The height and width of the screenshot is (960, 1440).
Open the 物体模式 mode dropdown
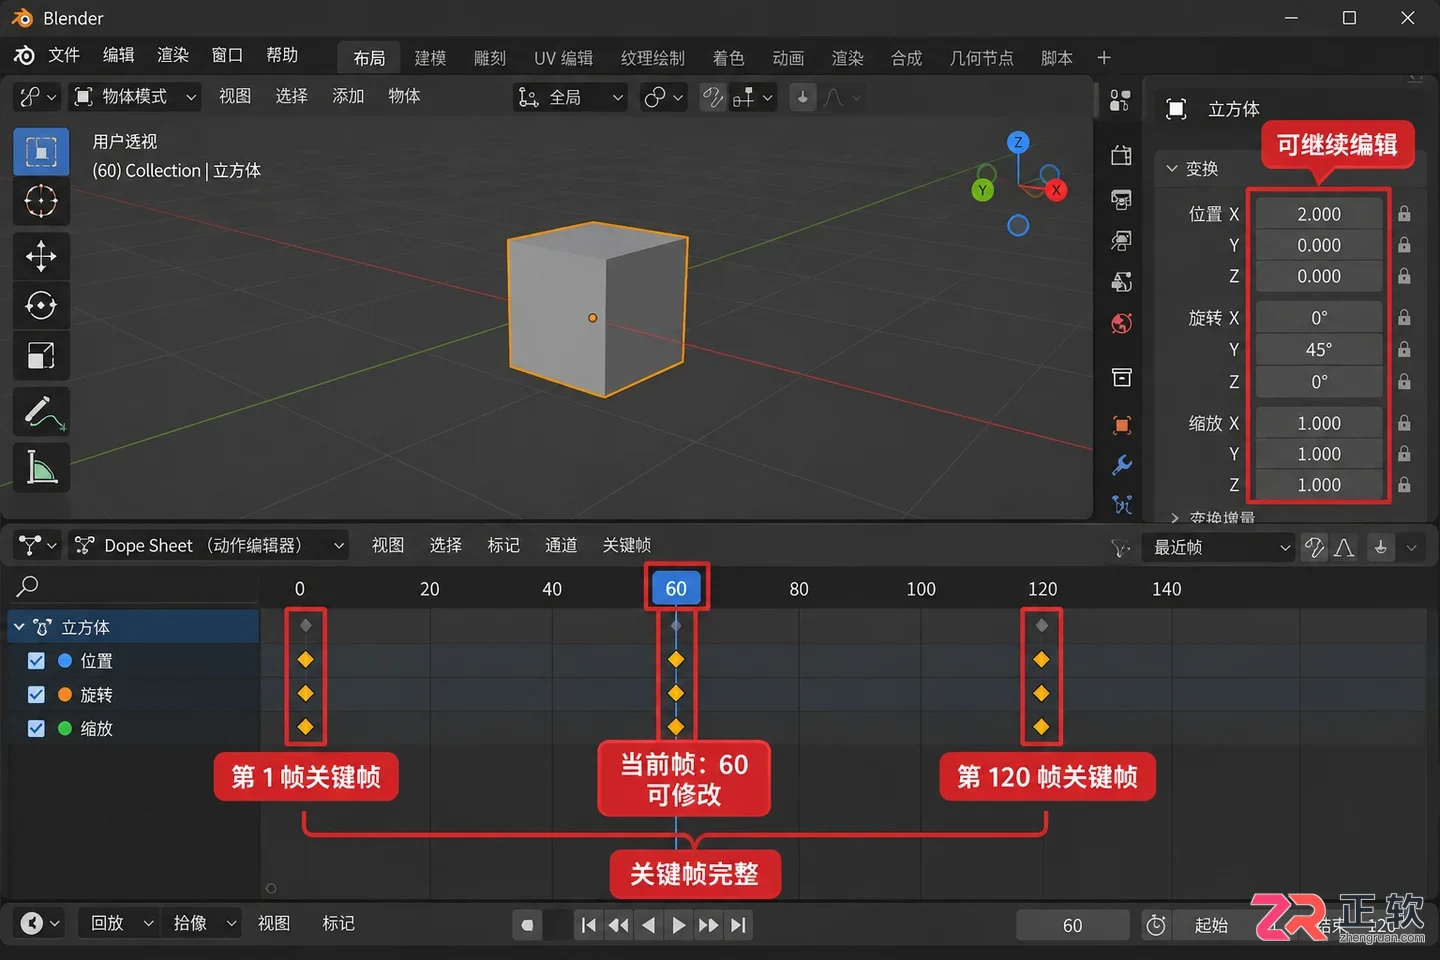(135, 96)
